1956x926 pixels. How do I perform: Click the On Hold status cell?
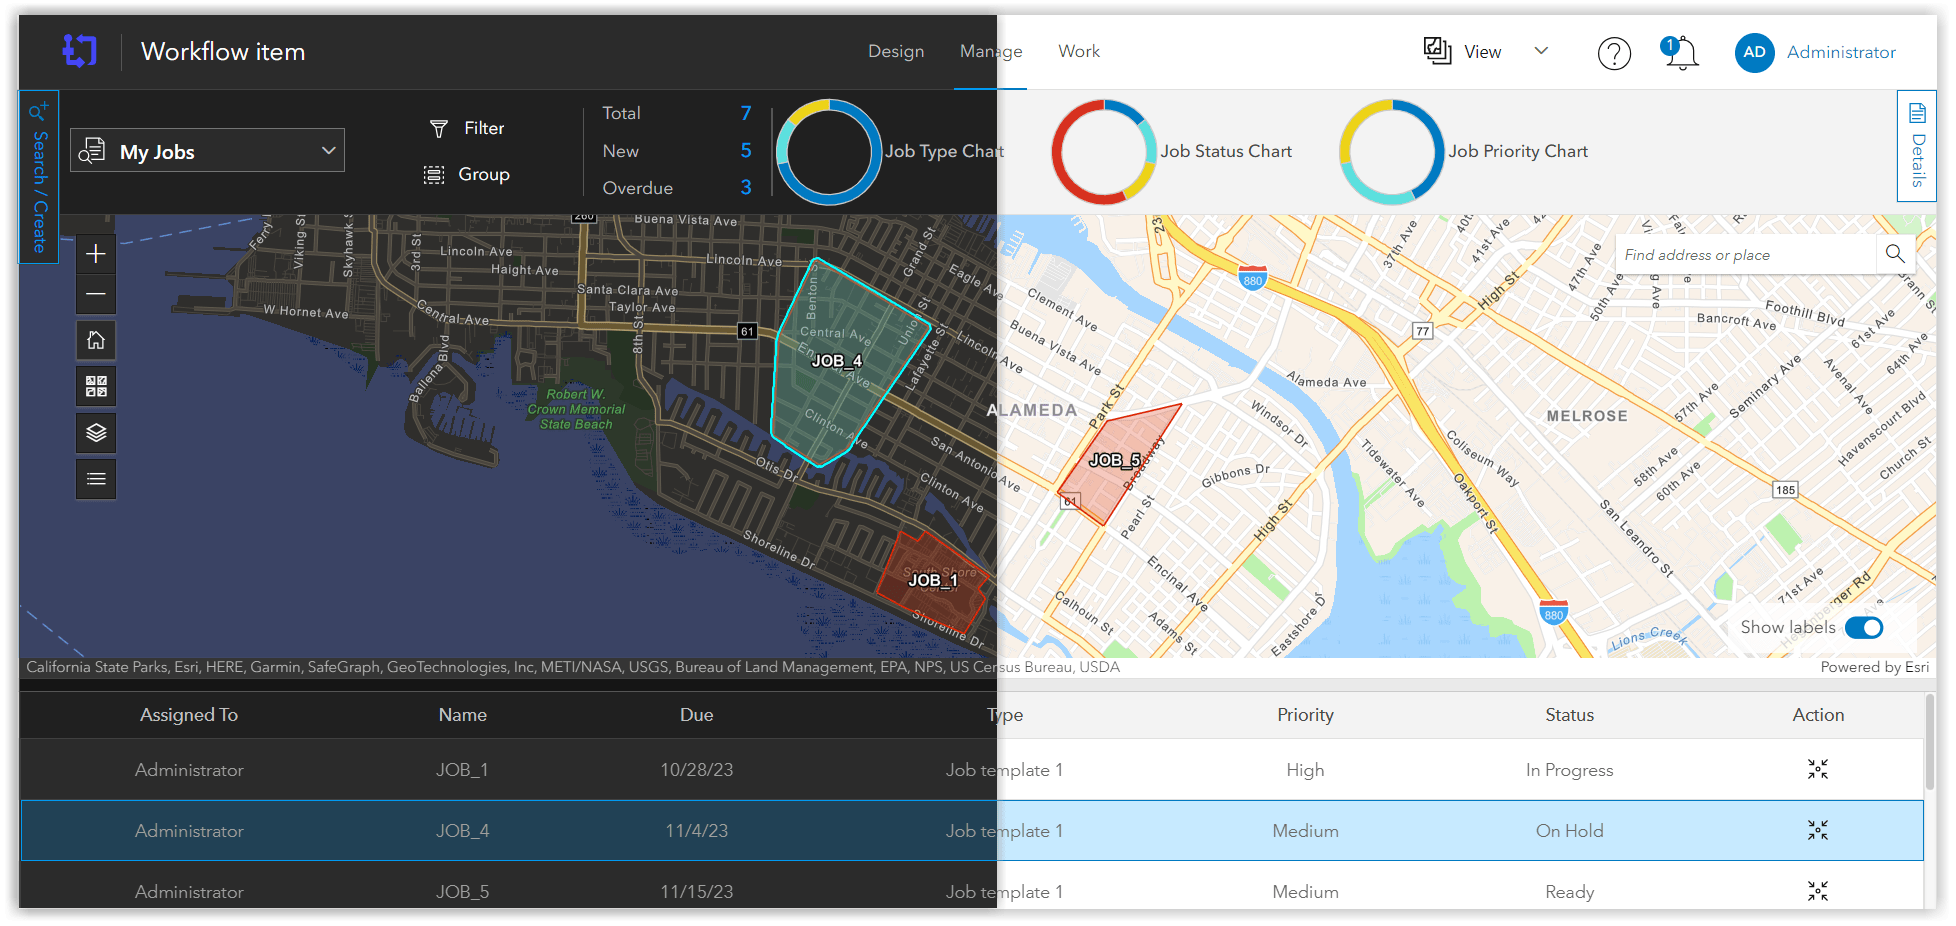(x=1569, y=831)
